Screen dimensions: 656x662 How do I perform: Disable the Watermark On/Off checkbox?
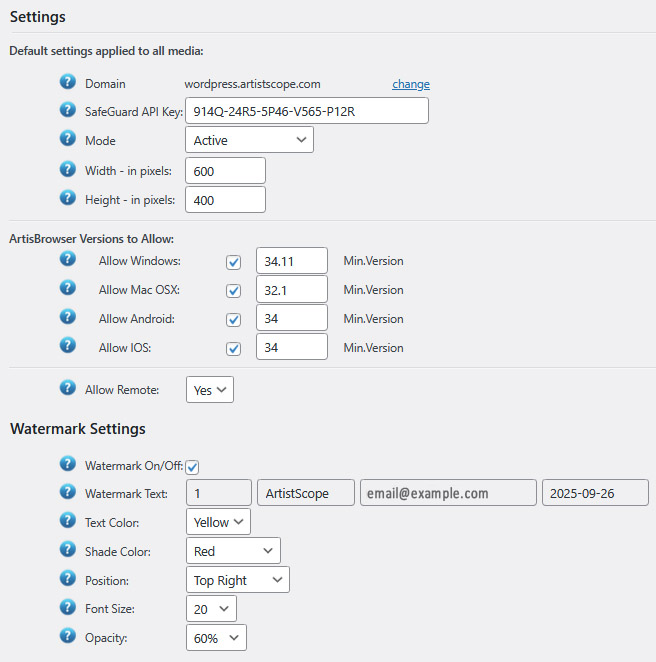192,467
